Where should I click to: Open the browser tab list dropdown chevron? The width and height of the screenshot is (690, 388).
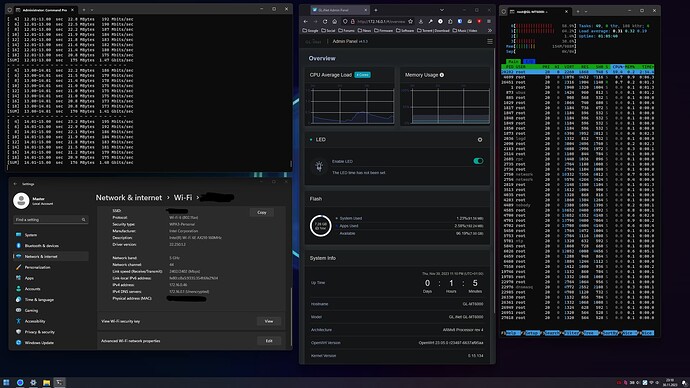[x=442, y=10]
